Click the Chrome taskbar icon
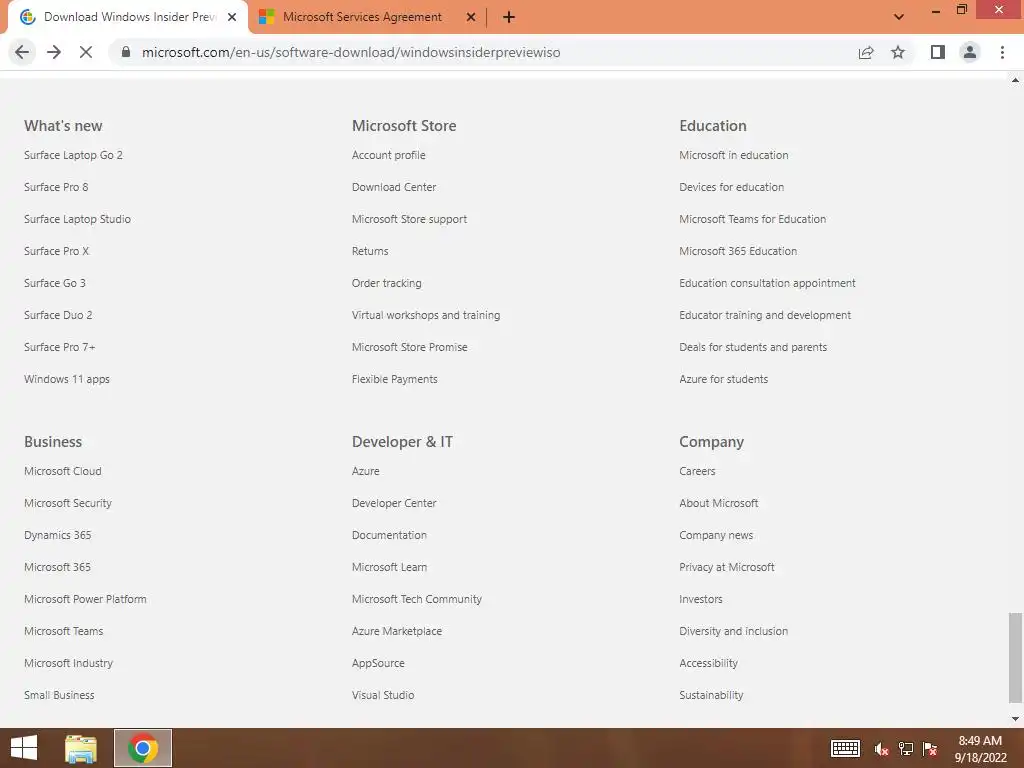The width and height of the screenshot is (1024, 768). click(143, 748)
